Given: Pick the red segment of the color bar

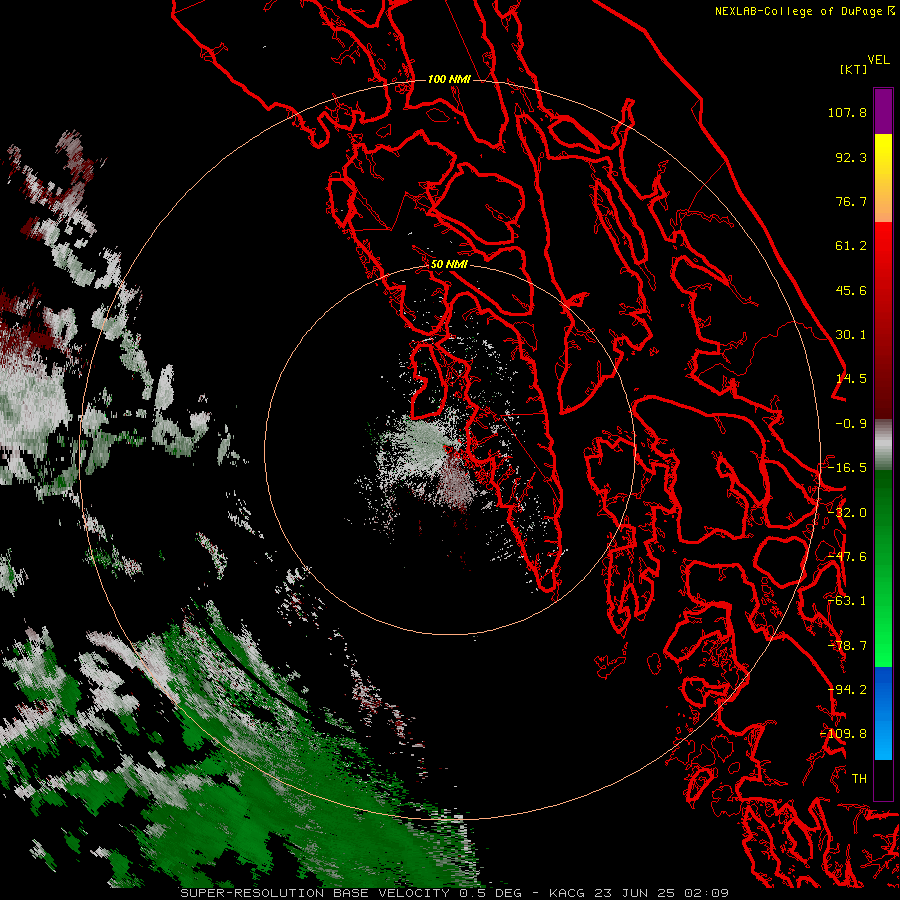Looking at the screenshot, I should tap(883, 320).
